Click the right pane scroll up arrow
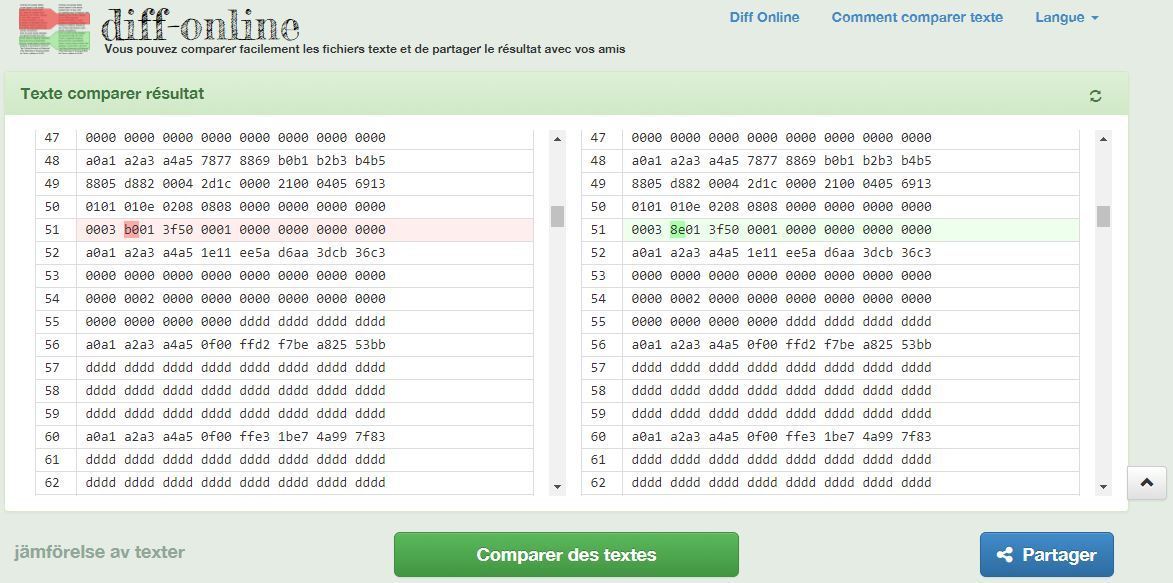 [1103, 139]
